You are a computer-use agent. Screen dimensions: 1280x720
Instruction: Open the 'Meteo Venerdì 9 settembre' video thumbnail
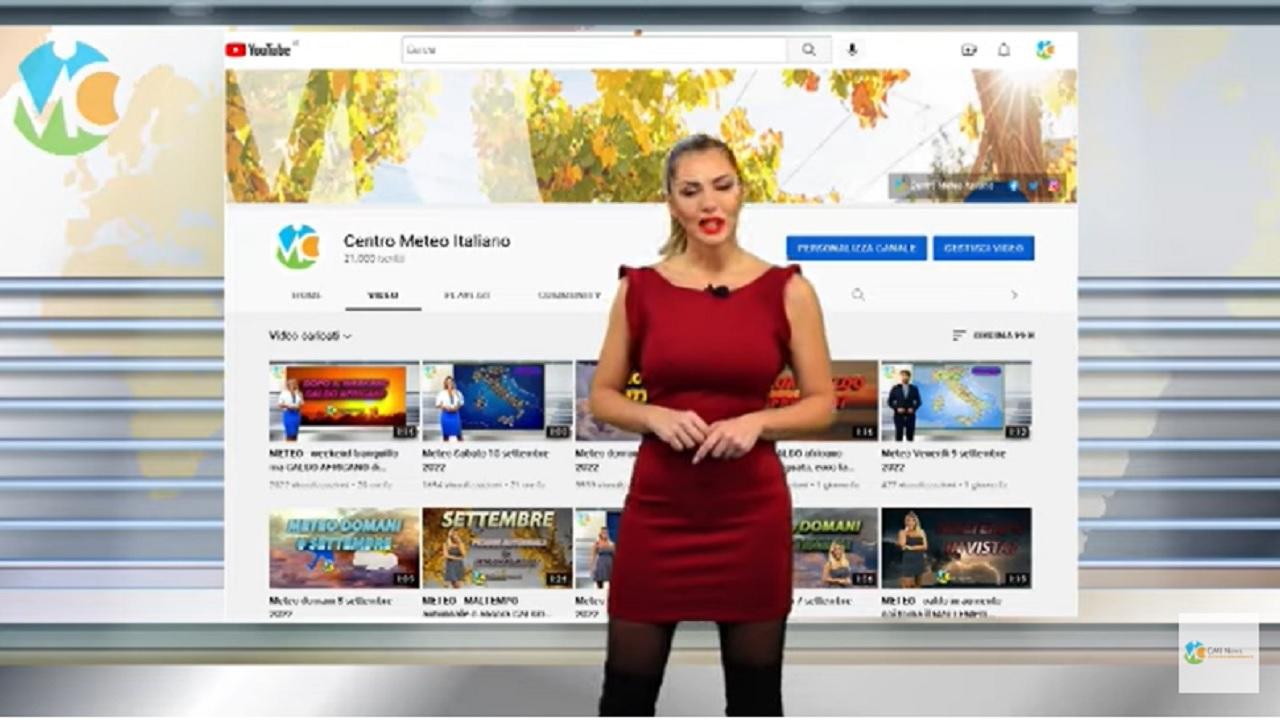[x=956, y=401]
